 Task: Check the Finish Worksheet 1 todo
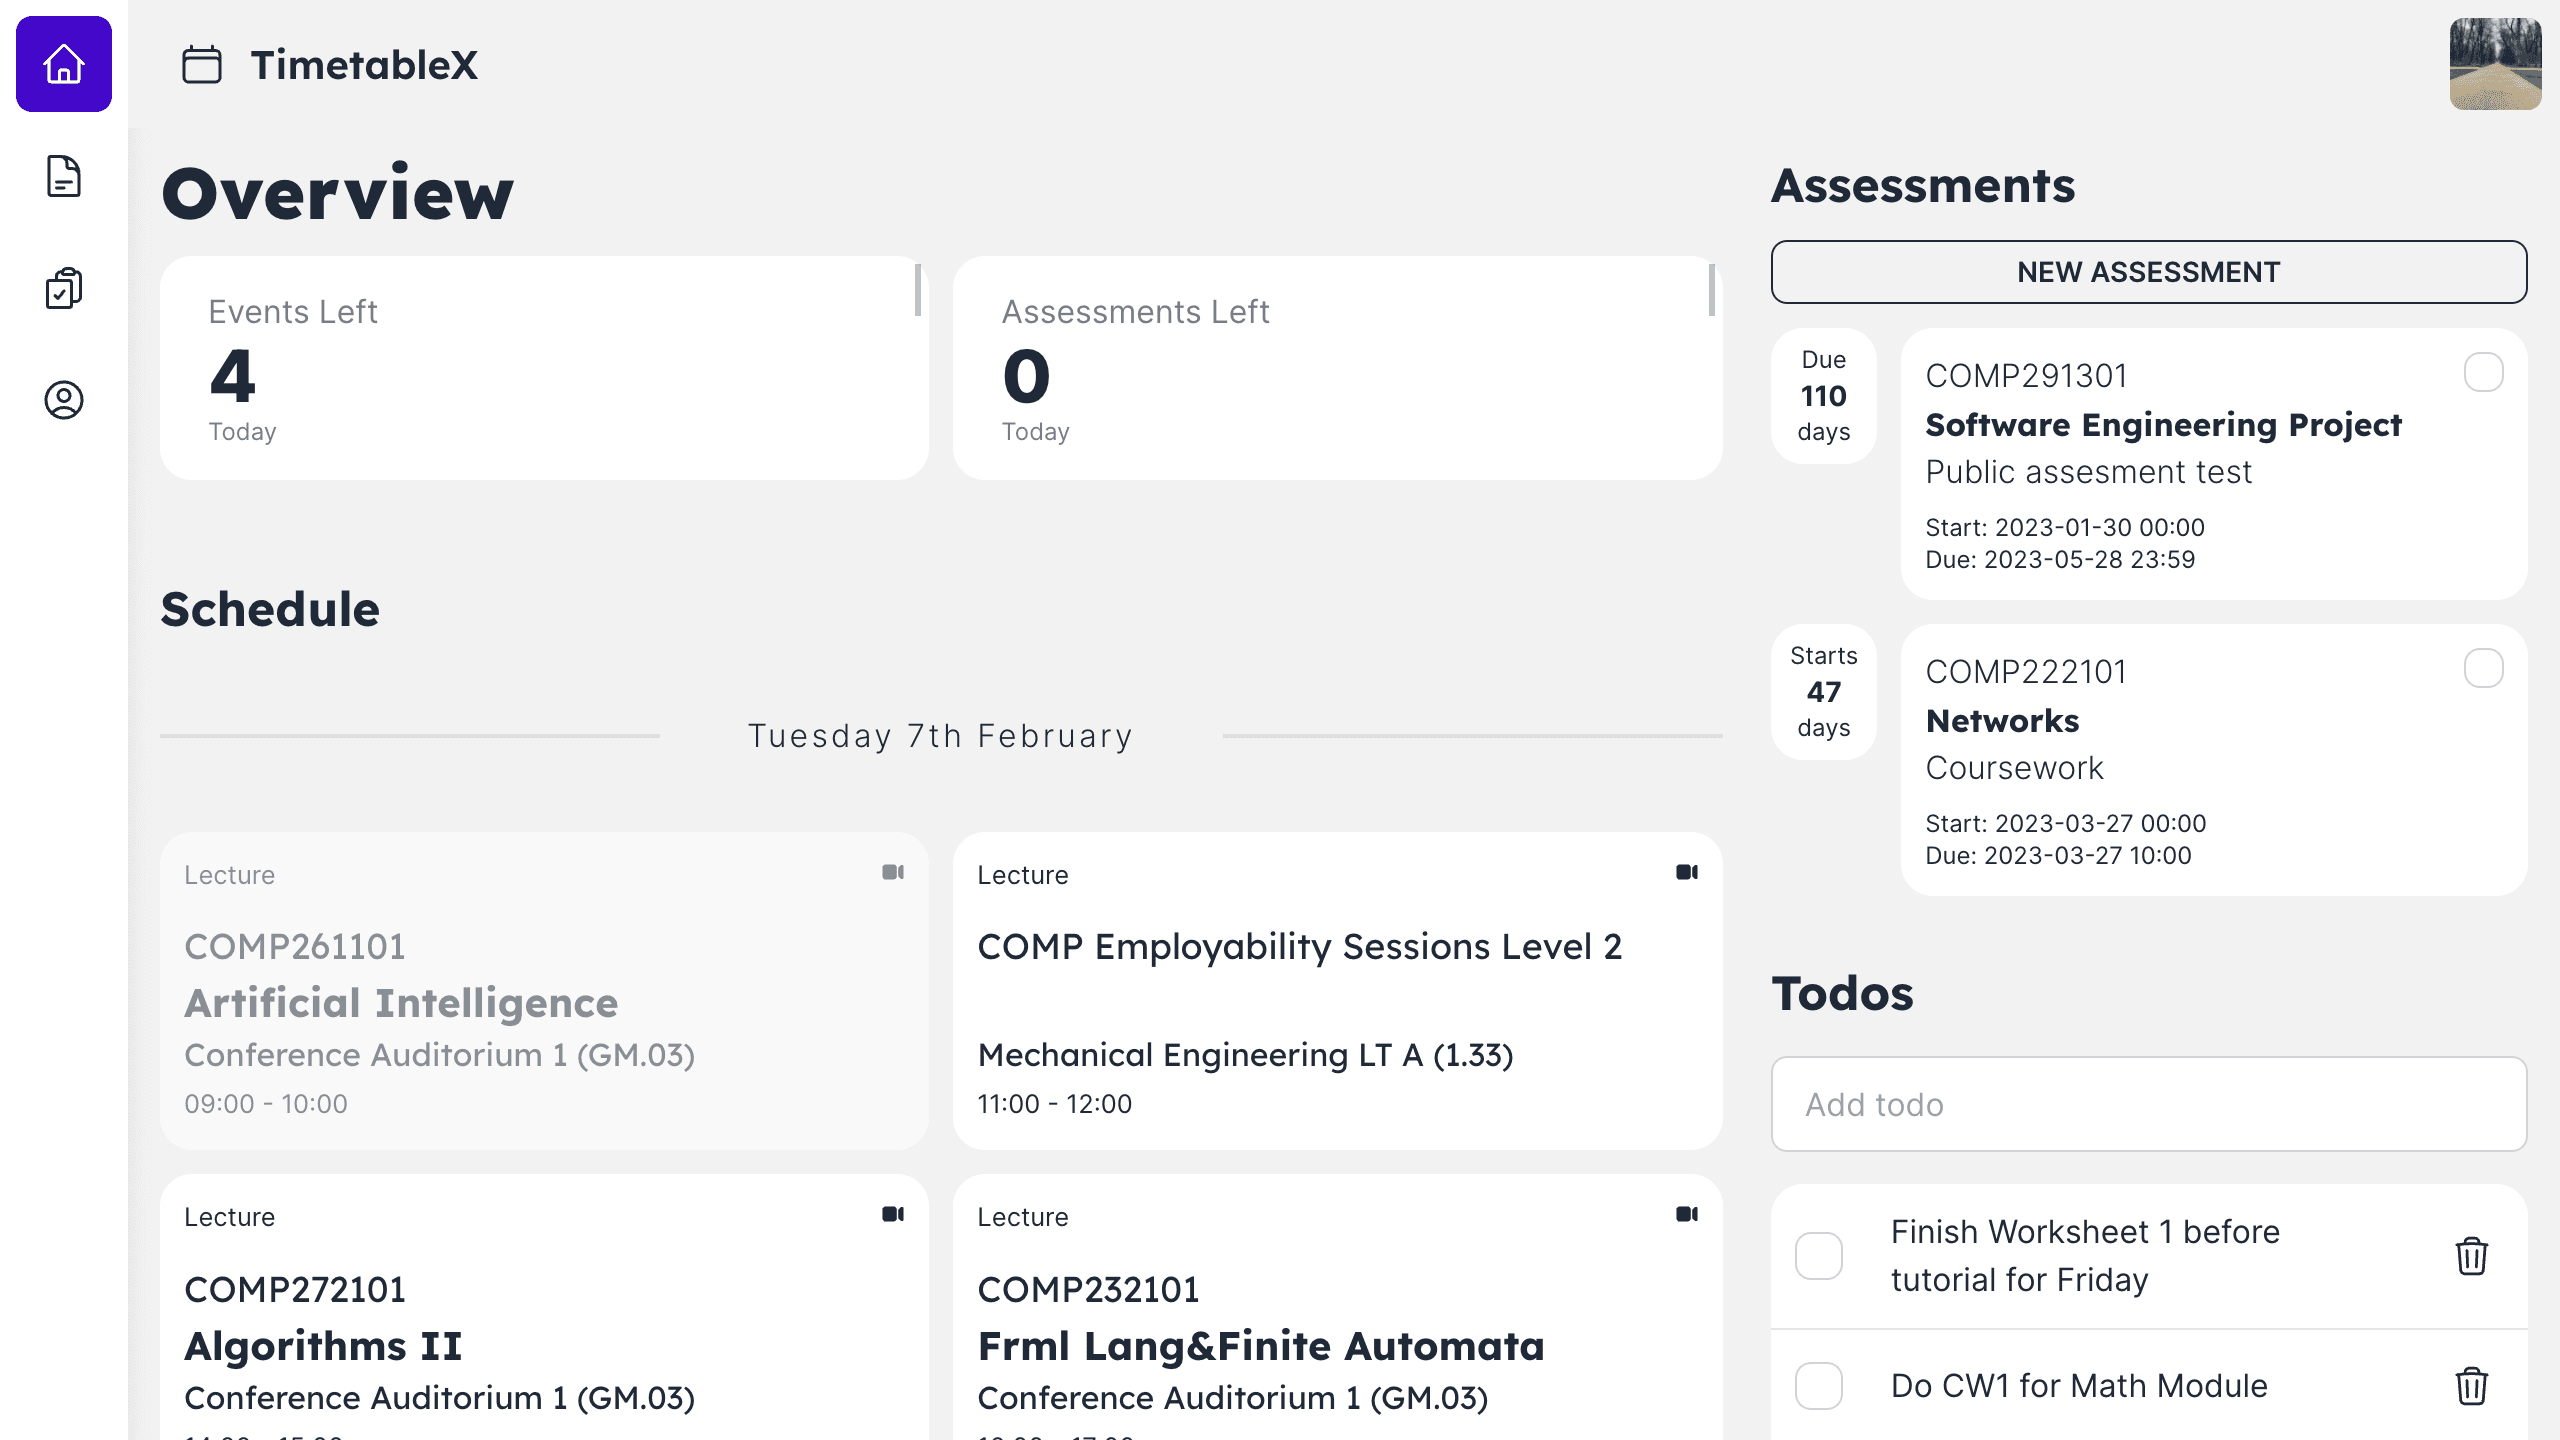click(1819, 1256)
